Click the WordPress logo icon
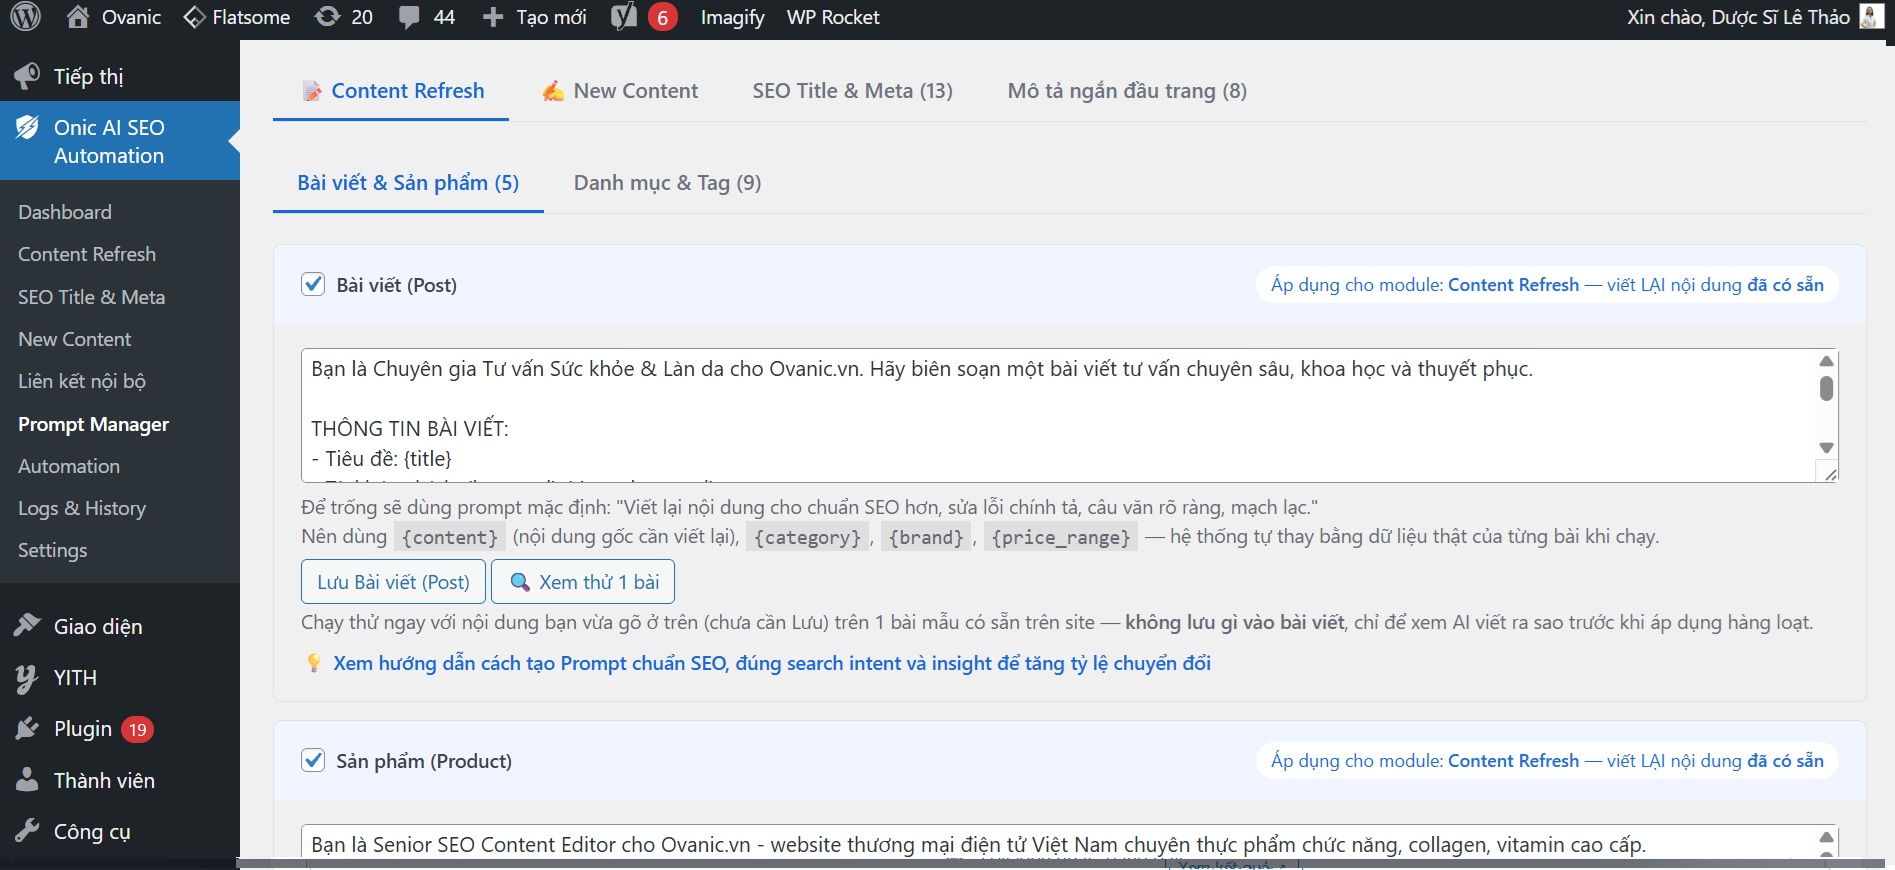The height and width of the screenshot is (870, 1895). (25, 17)
